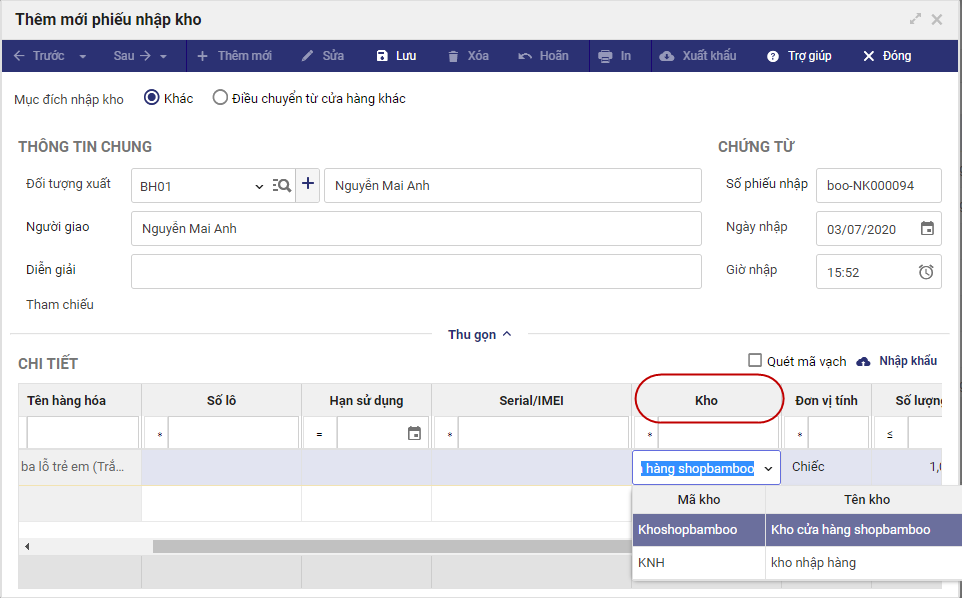Click the Lưu save icon button
The width and height of the screenshot is (962, 598).
tap(382, 56)
